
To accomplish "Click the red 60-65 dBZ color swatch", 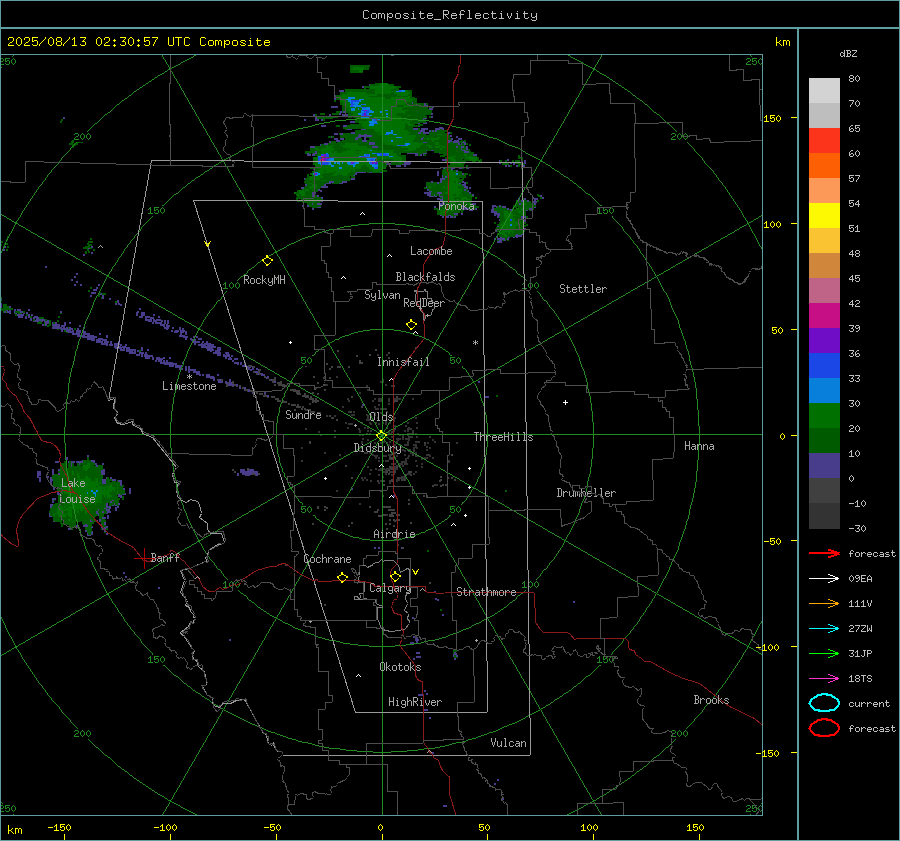I will (x=824, y=141).
